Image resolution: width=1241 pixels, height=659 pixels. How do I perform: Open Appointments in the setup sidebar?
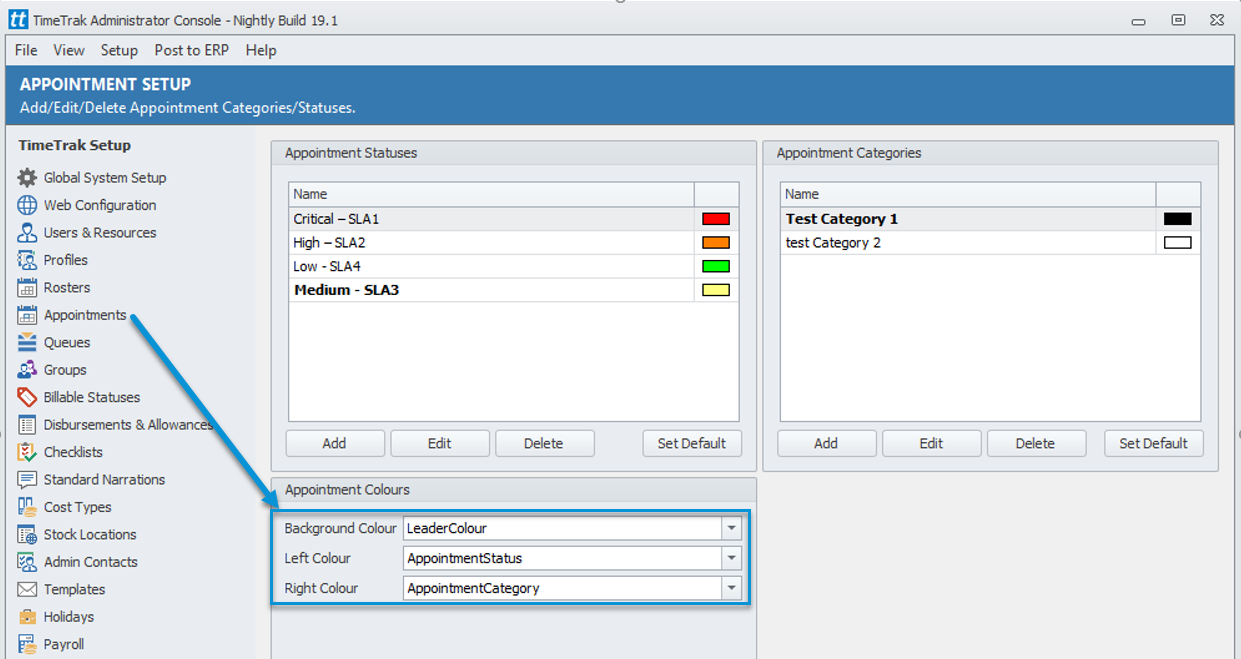(85, 315)
